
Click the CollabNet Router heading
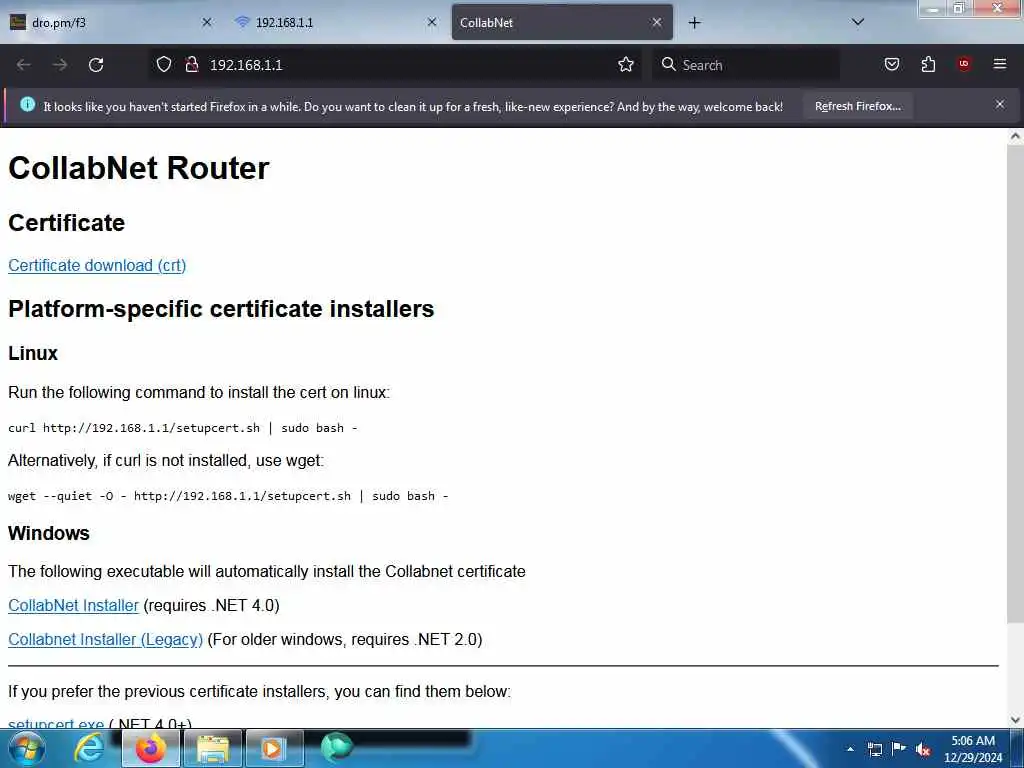pyautogui.click(x=138, y=168)
